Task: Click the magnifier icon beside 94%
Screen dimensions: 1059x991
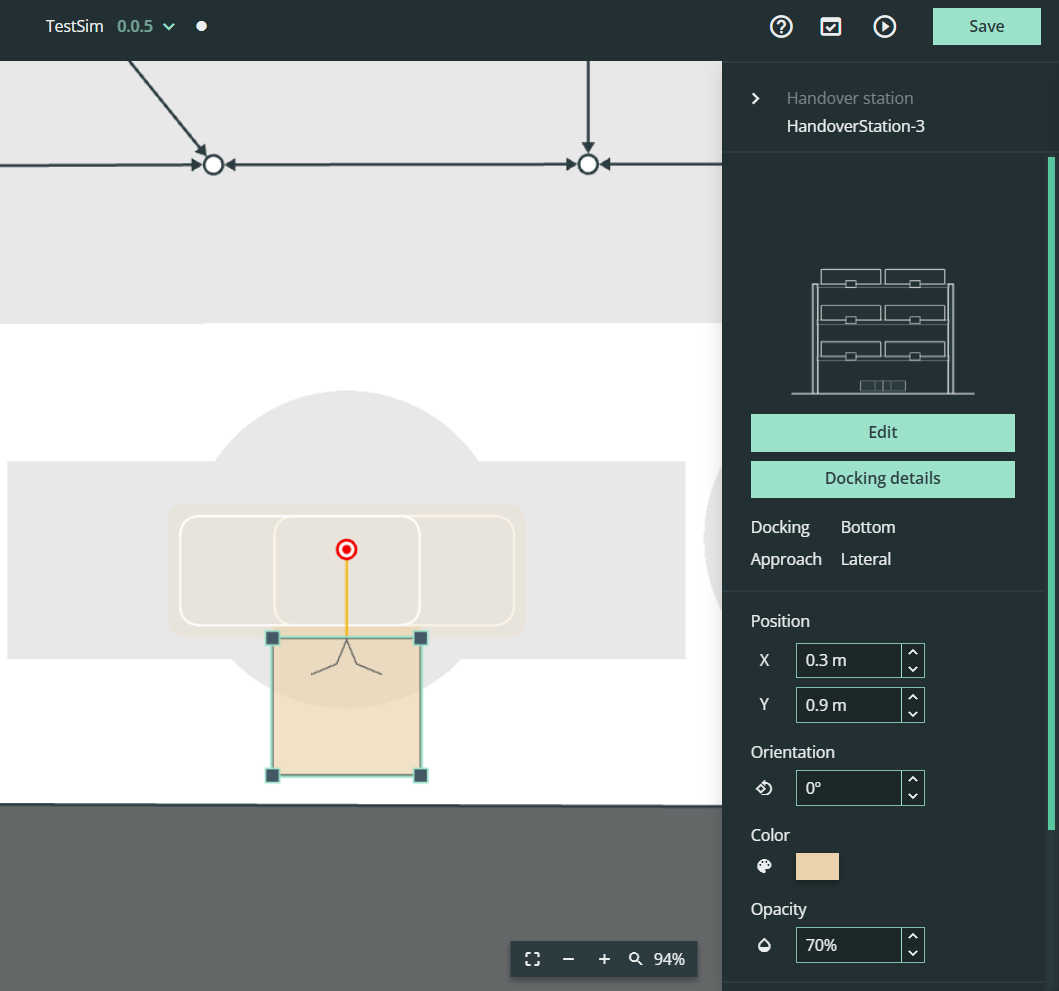Action: click(636, 959)
